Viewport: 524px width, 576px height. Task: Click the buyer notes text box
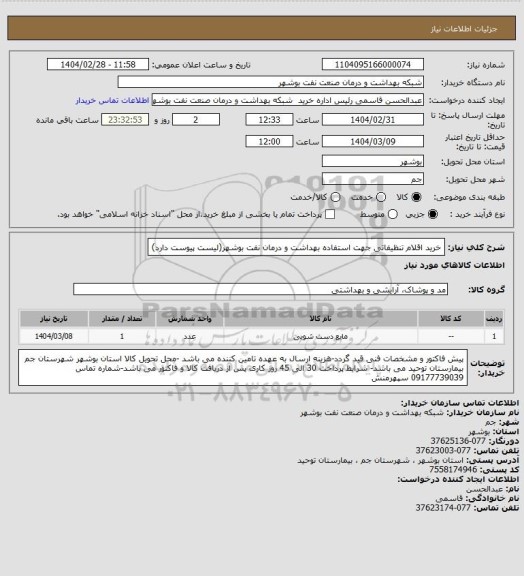(x=243, y=368)
